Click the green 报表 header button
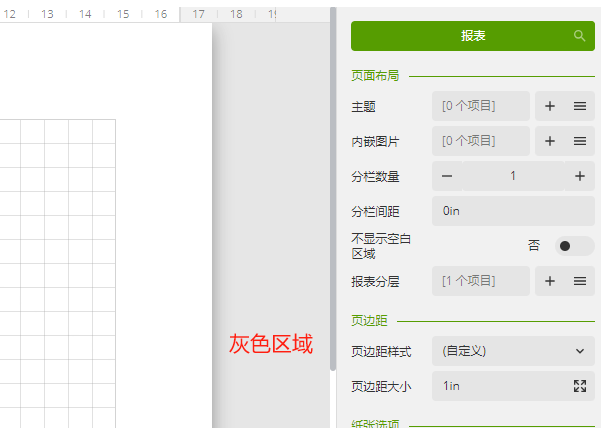601x428 pixels. [472, 36]
